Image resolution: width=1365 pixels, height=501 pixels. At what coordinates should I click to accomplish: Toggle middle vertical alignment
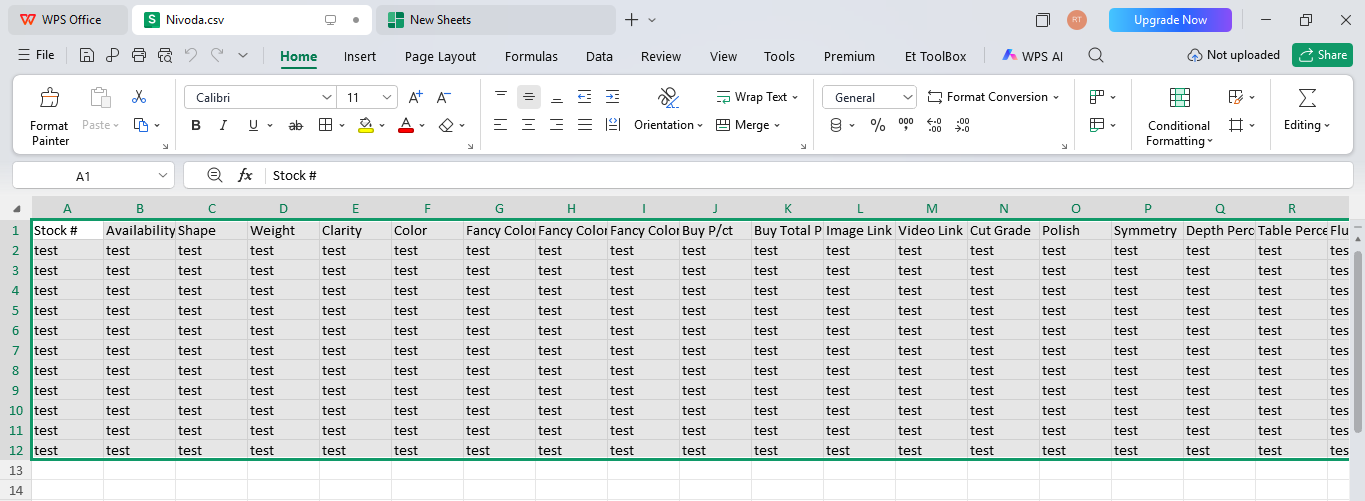[x=529, y=97]
